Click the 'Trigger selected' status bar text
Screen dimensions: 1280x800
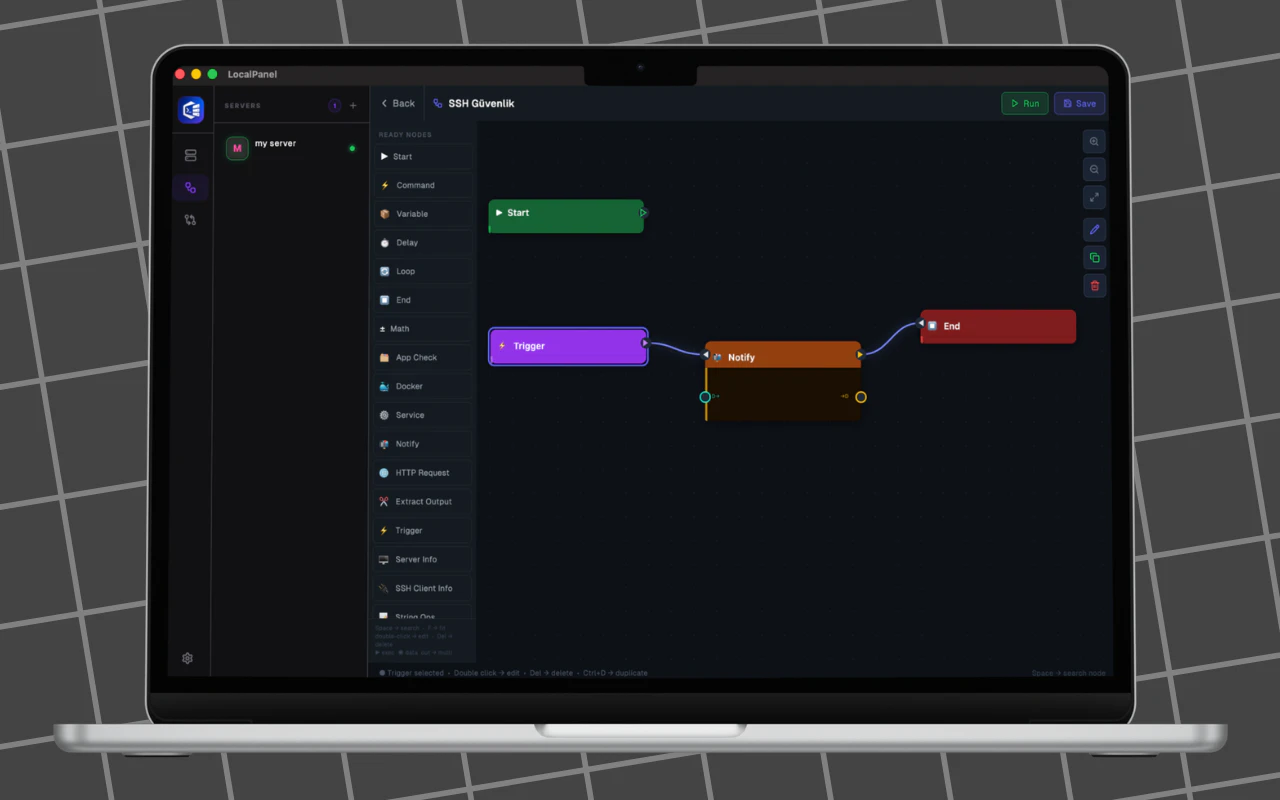415,673
